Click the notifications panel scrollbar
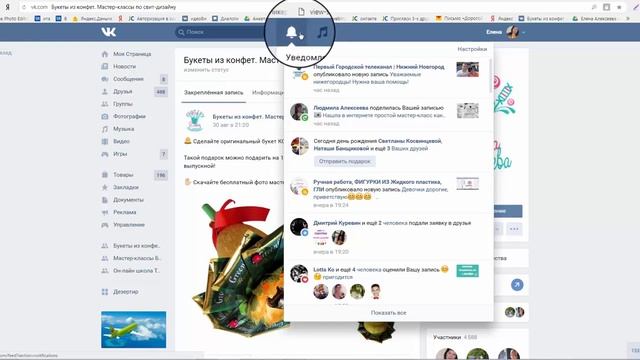640x360 pixels. pos(490,76)
